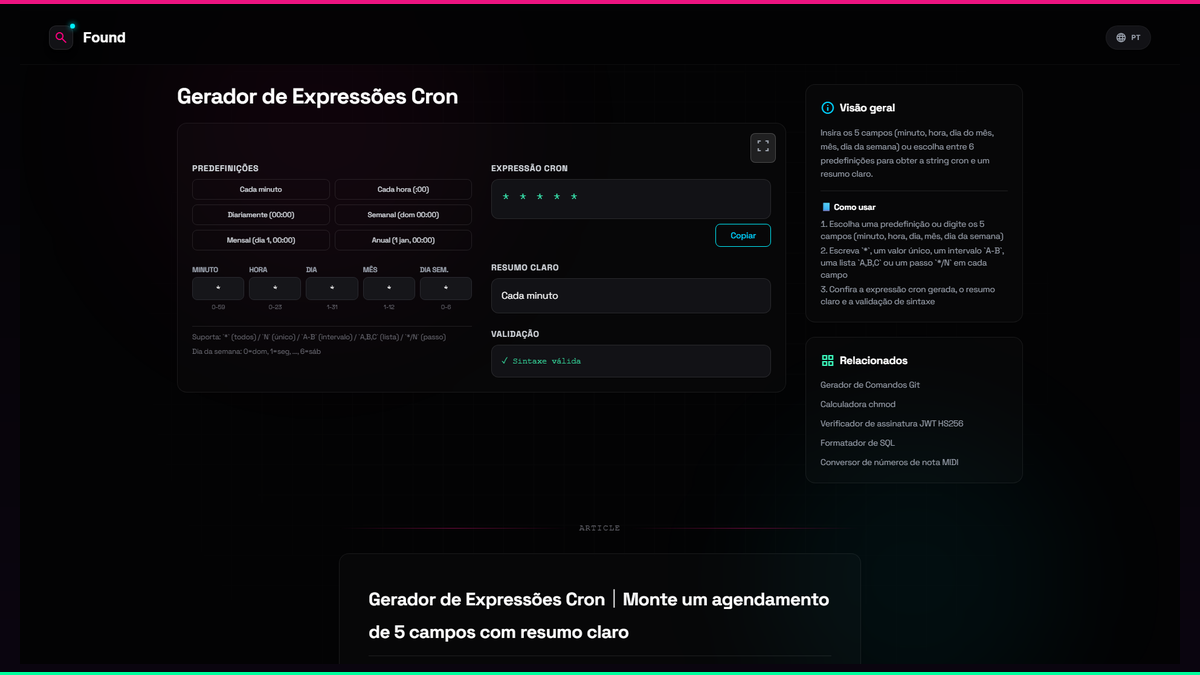Select the Semanal (dom 00:00) preset

click(x=403, y=215)
